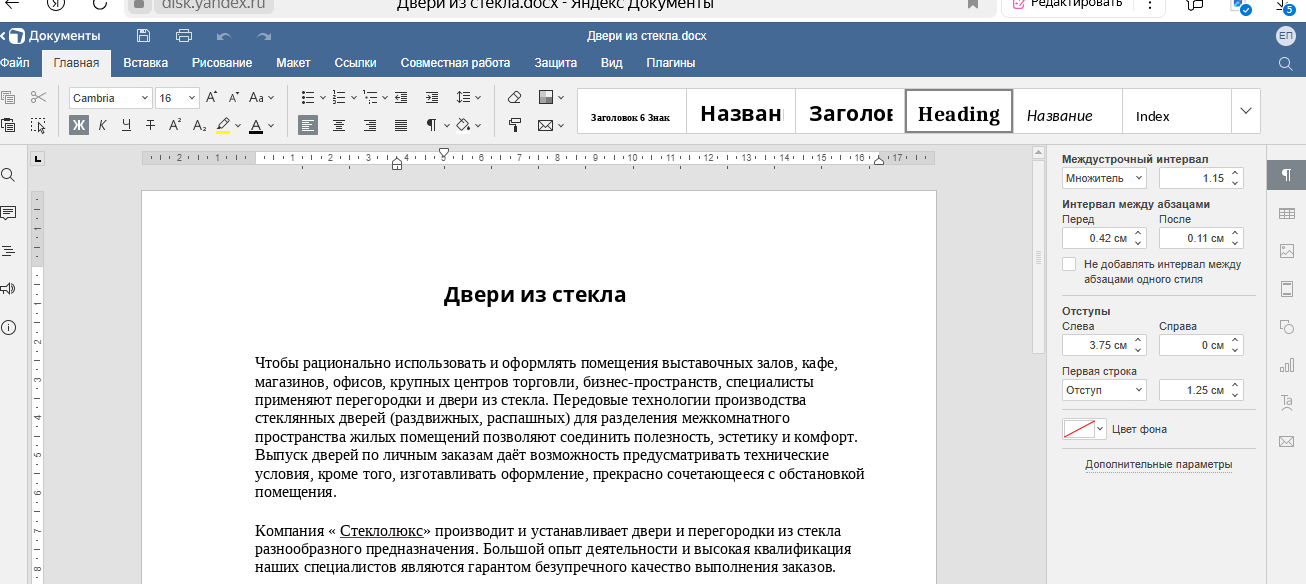Open the Cambria font name dropdown
This screenshot has width=1306, height=584.
coord(145,98)
